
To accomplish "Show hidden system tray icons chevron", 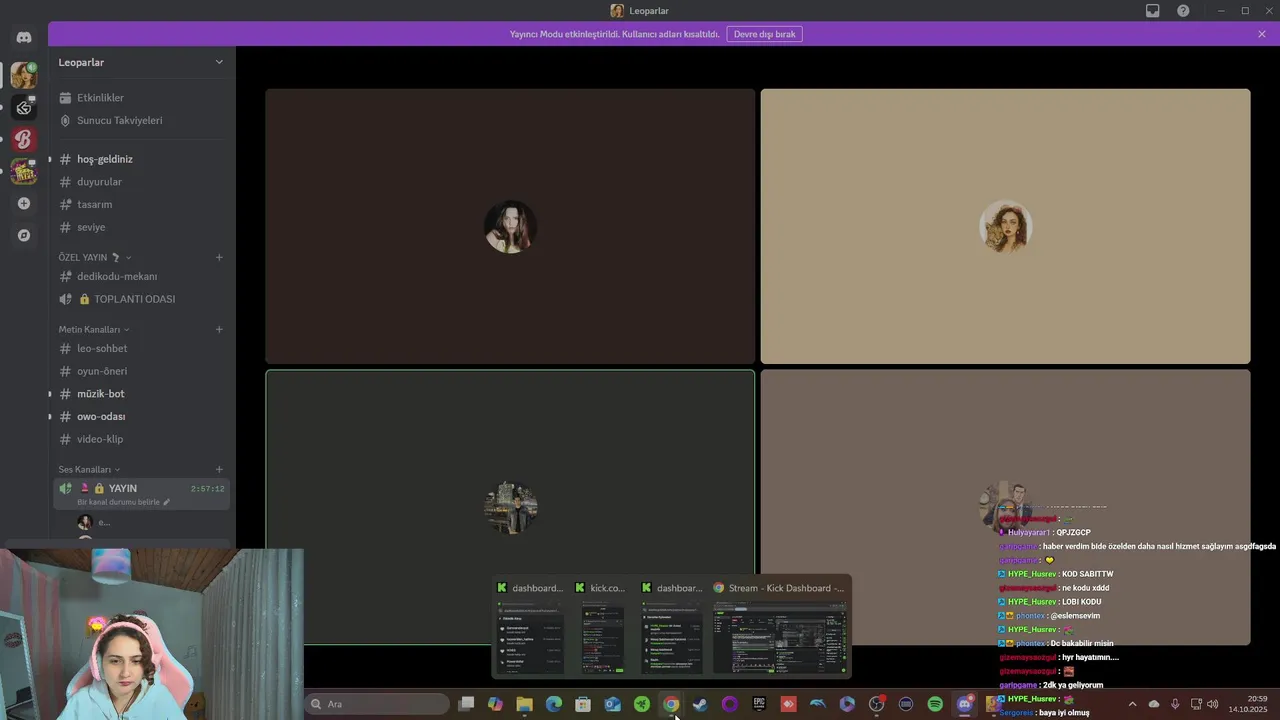I will point(1132,704).
